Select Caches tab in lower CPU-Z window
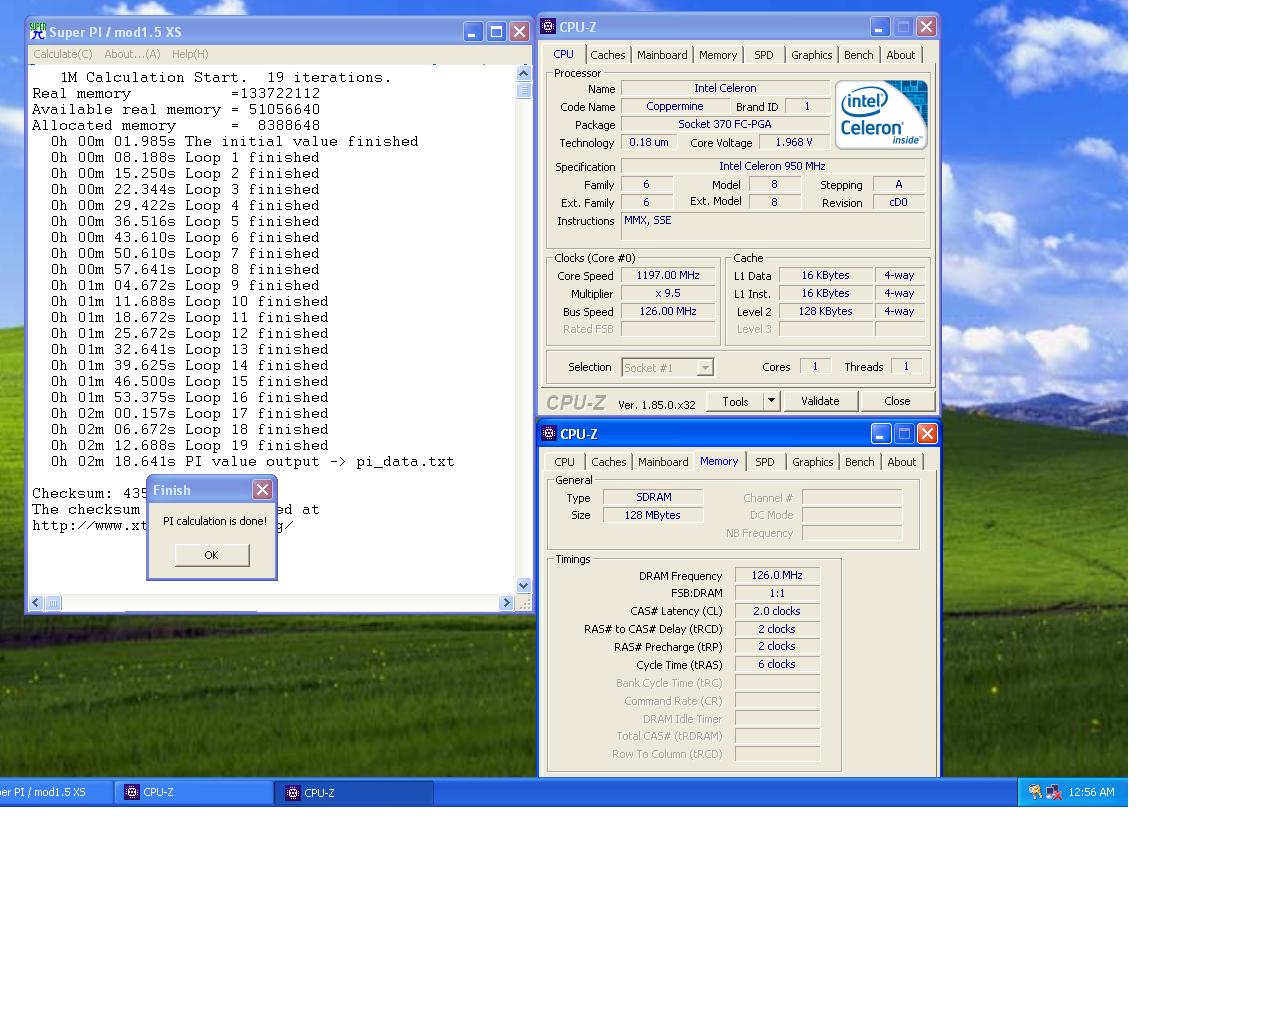The height and width of the screenshot is (1024, 1280). pyautogui.click(x=608, y=462)
